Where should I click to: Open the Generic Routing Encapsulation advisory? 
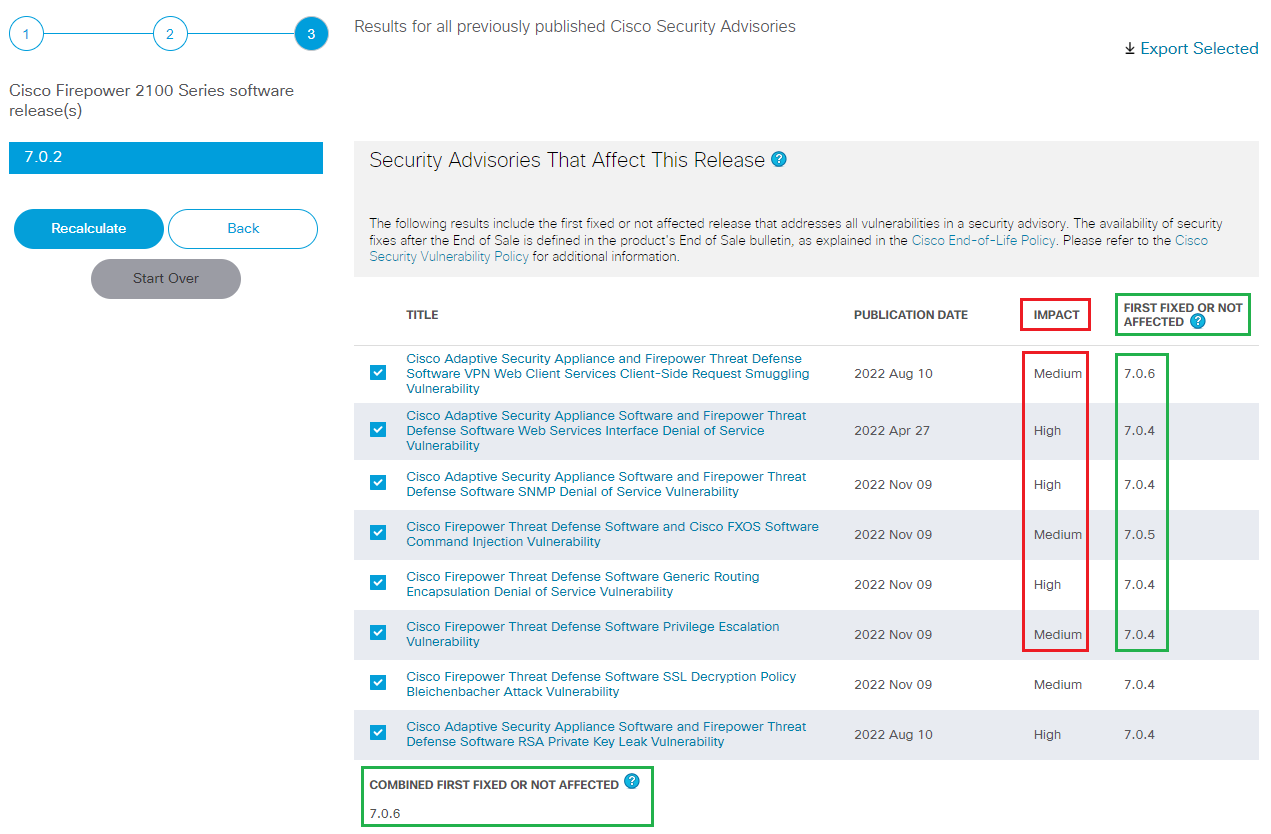[x=582, y=583]
